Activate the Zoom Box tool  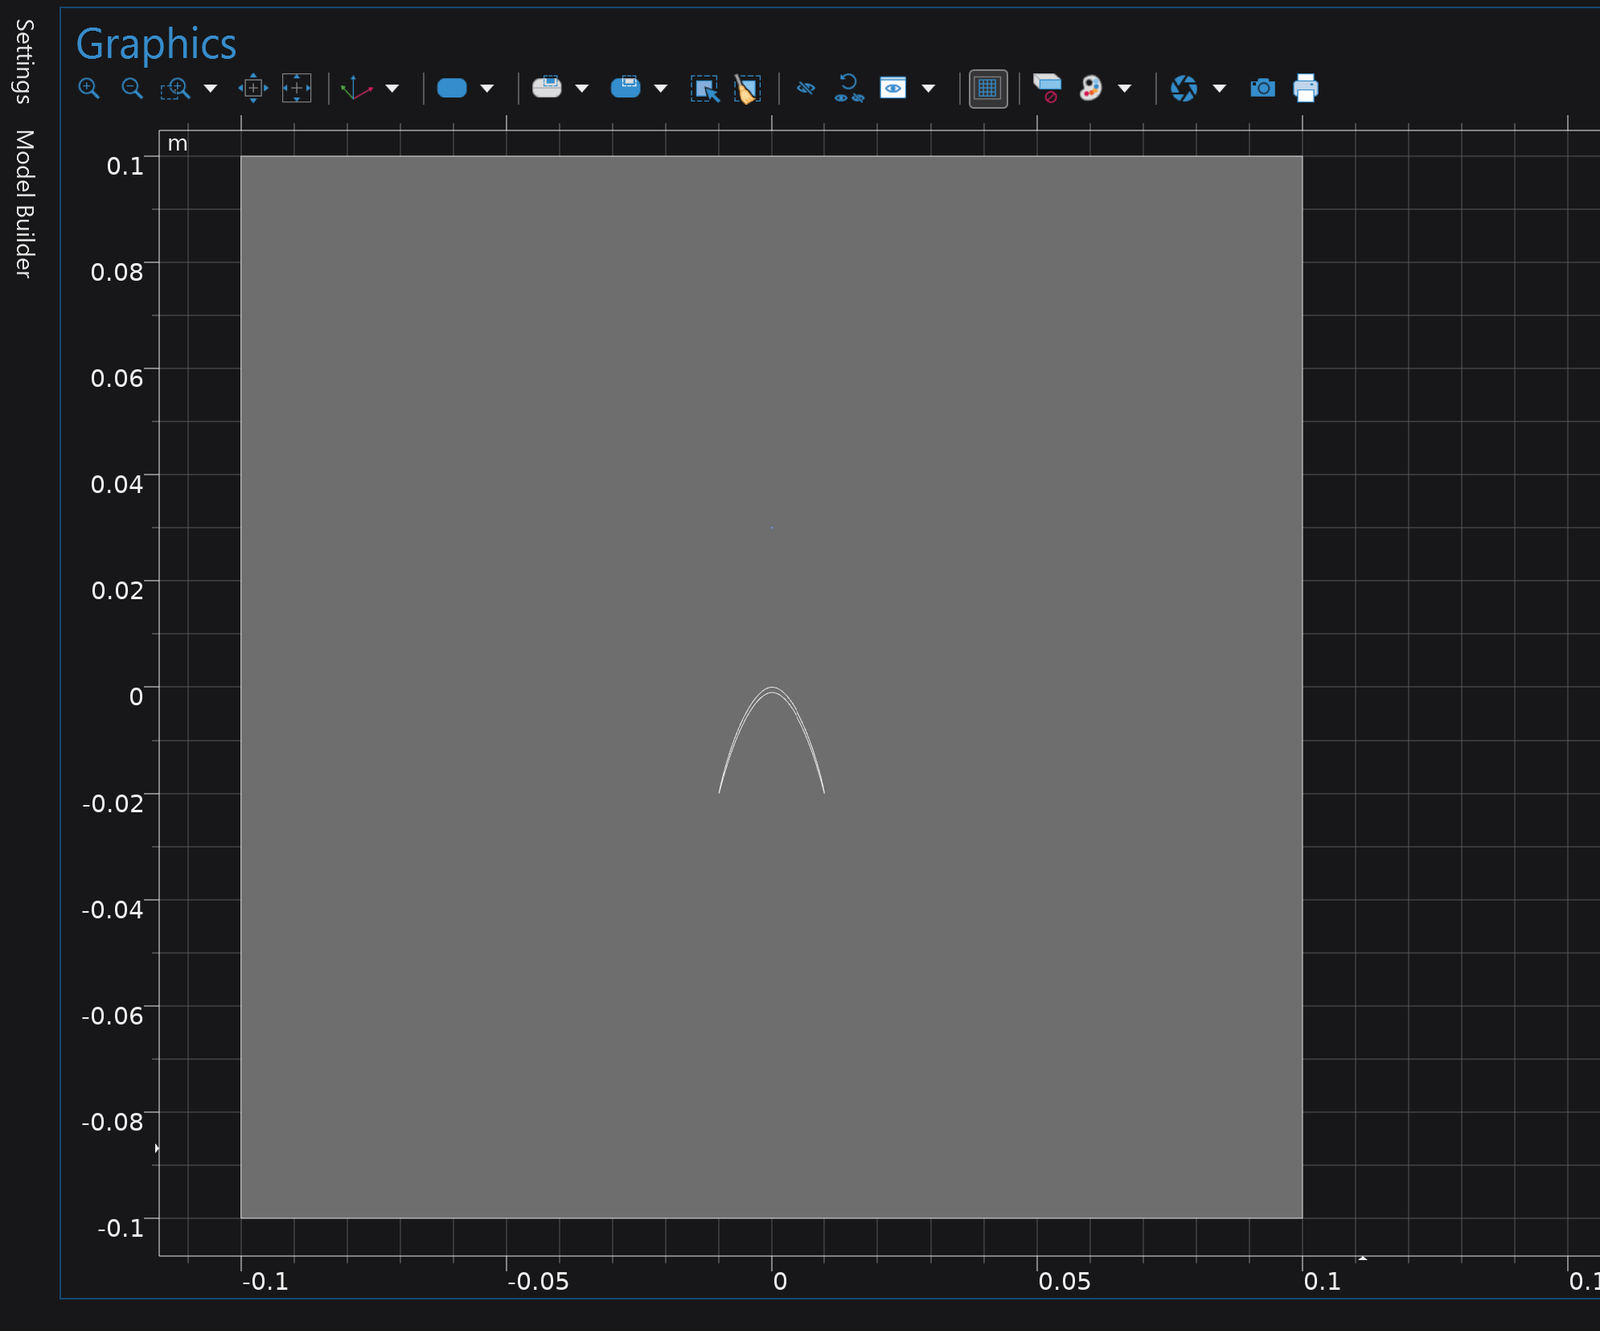176,88
